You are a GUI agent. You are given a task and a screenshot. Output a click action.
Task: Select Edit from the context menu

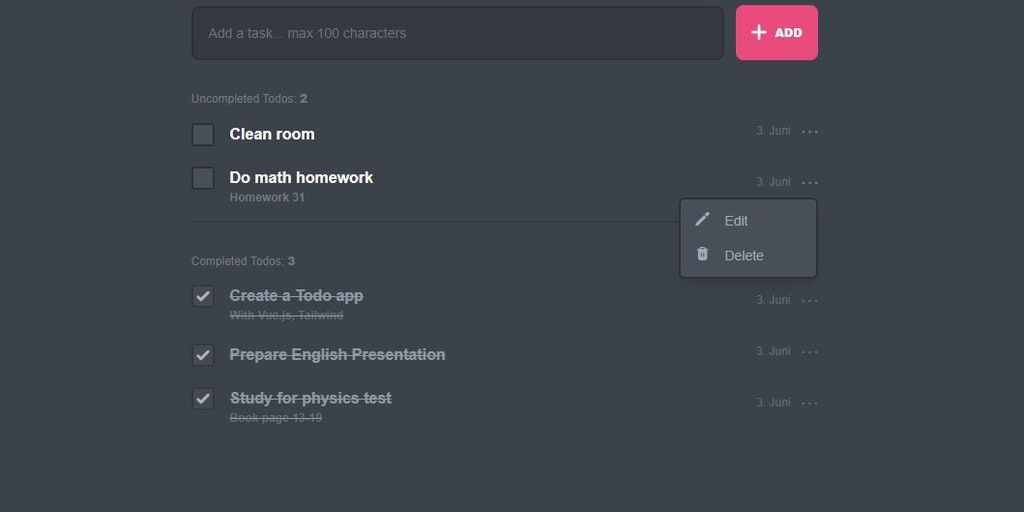736,221
